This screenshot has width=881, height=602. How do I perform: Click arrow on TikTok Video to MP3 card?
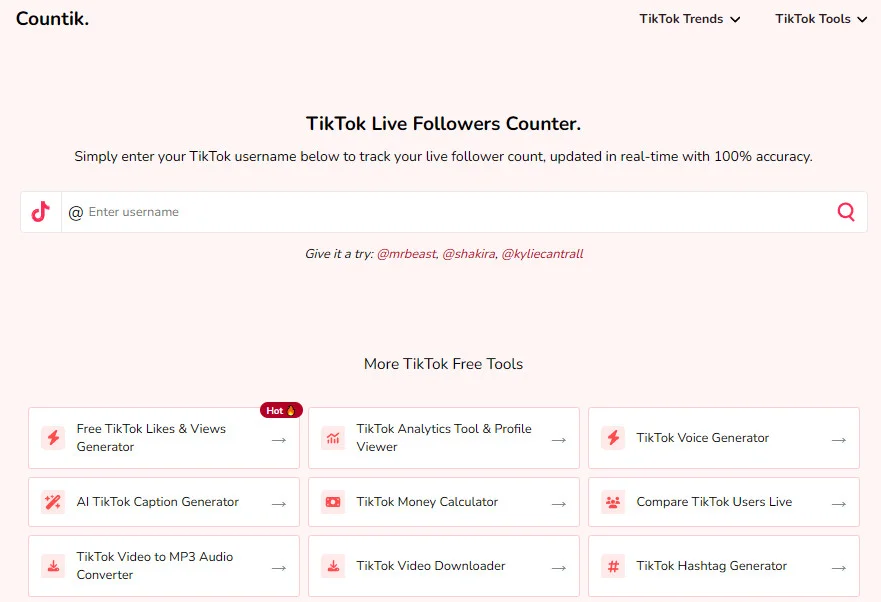tap(279, 568)
